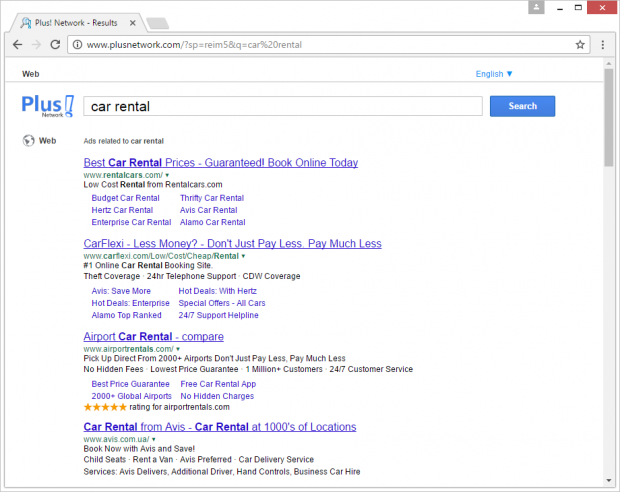
Task: Open 24/7 Support Helpline sitelink
Action: tap(218, 315)
